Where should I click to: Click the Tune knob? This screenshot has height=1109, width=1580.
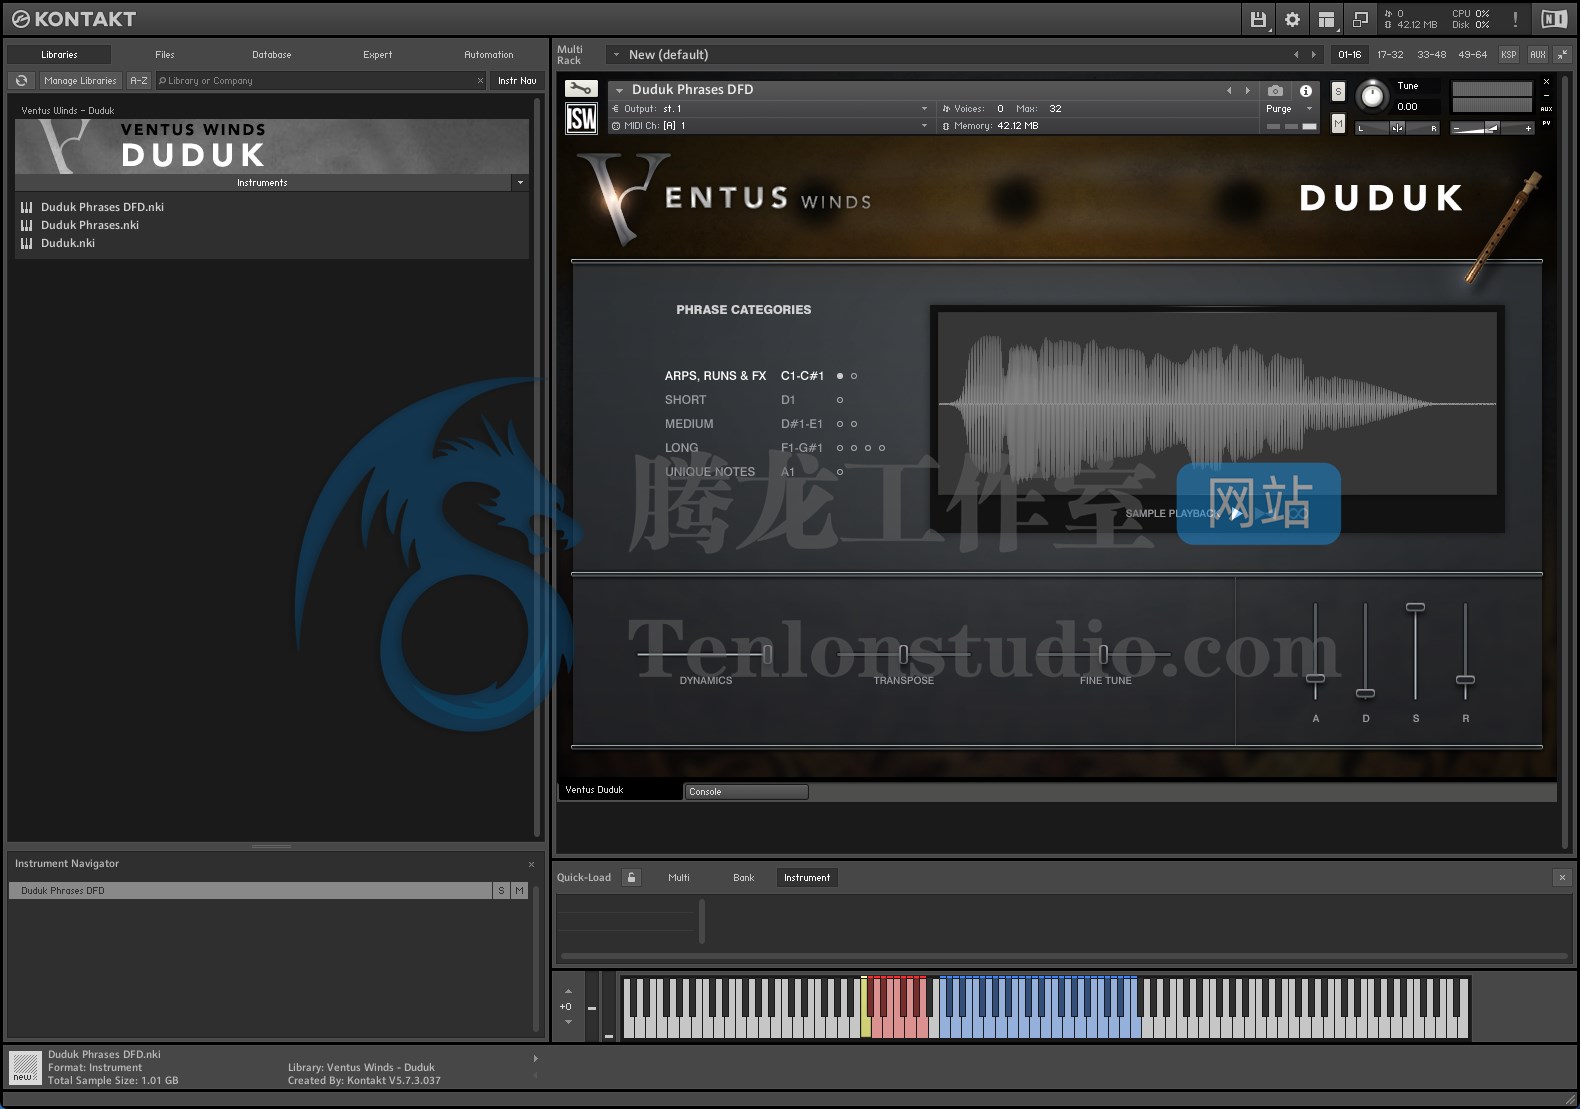point(1372,96)
